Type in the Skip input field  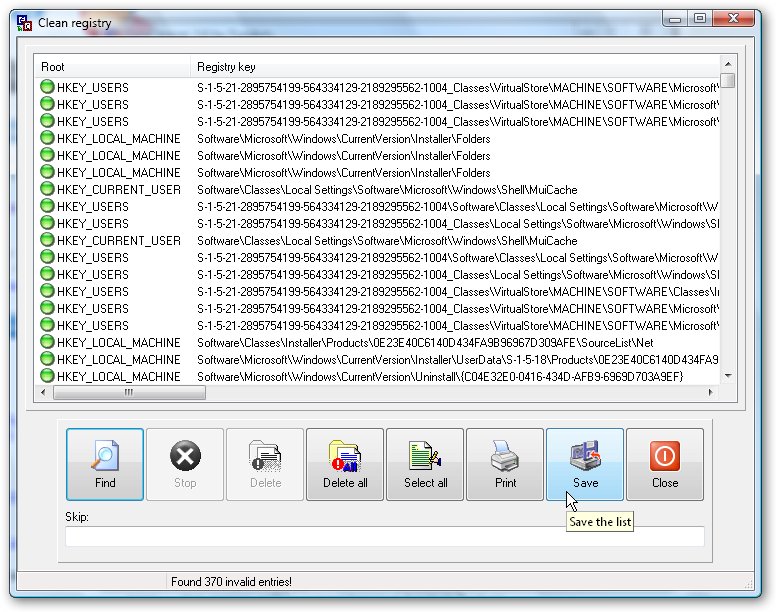[x=385, y=537]
